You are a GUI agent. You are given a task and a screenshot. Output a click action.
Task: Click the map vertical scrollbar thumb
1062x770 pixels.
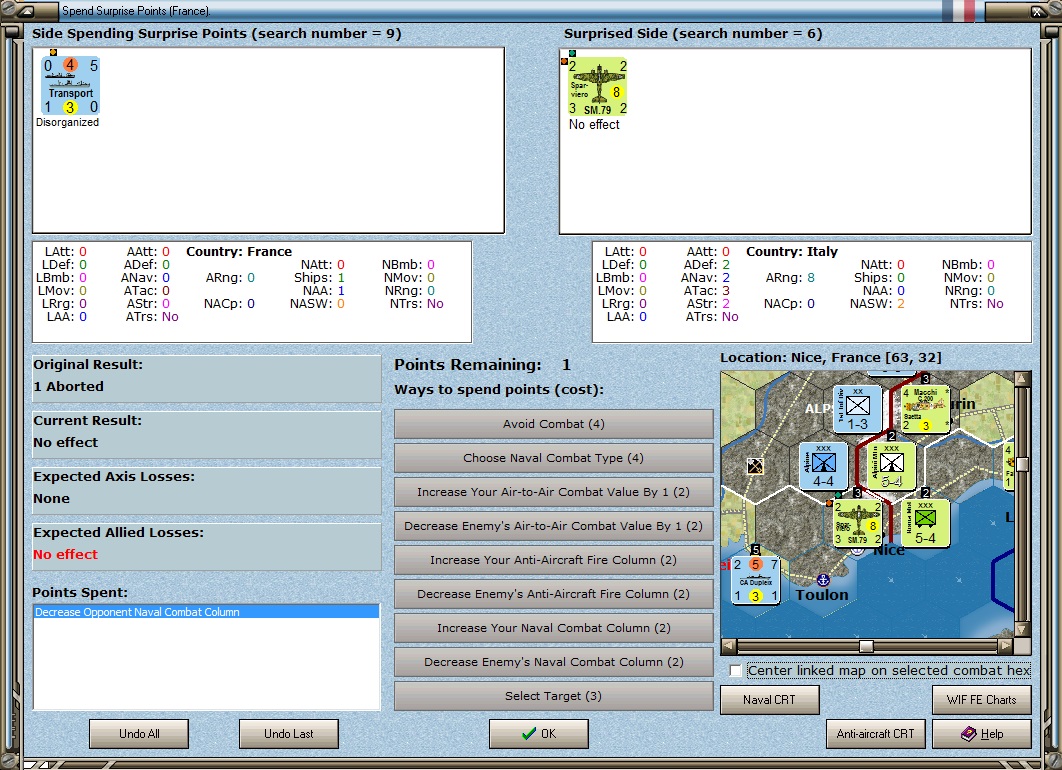click(x=1022, y=464)
